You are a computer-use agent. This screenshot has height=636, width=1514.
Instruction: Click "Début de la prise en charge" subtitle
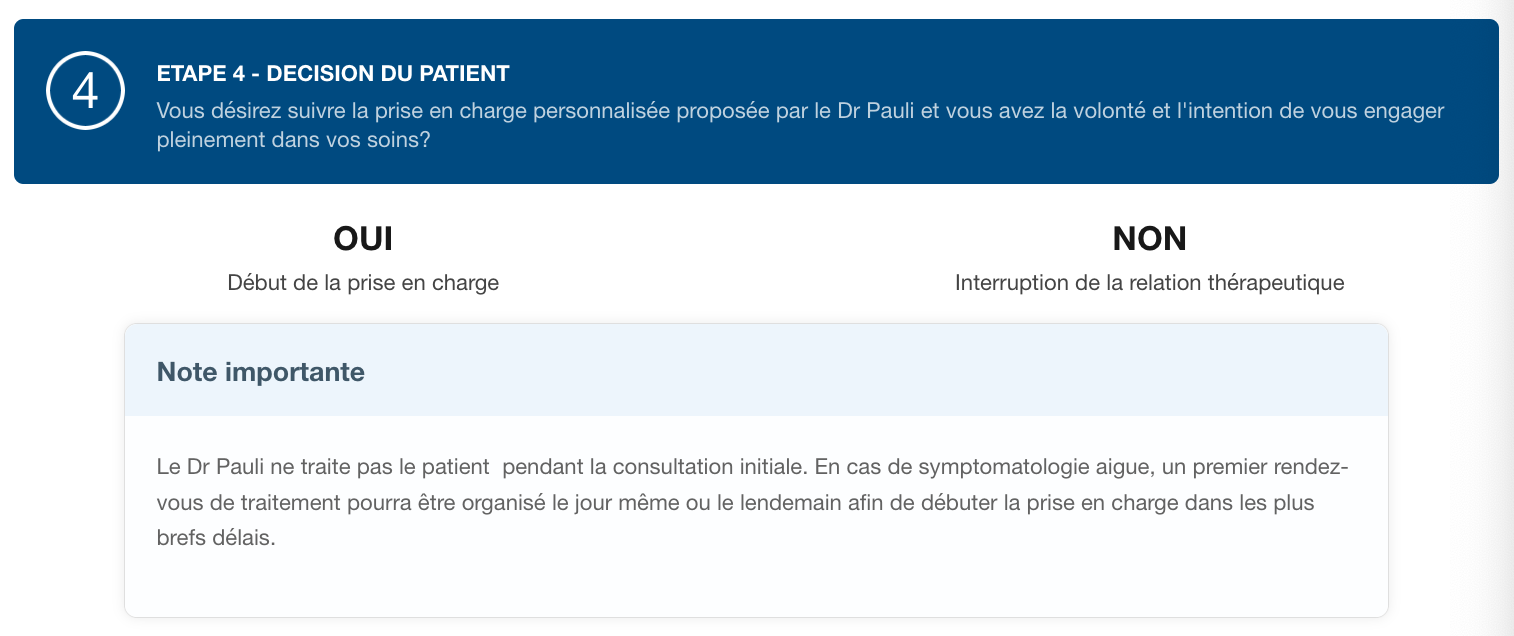[363, 283]
